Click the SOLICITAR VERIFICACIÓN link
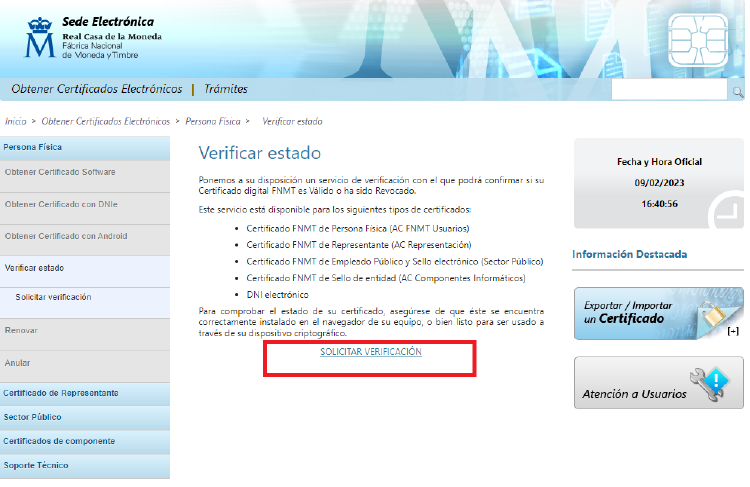This screenshot has height=487, width=750. [x=371, y=352]
